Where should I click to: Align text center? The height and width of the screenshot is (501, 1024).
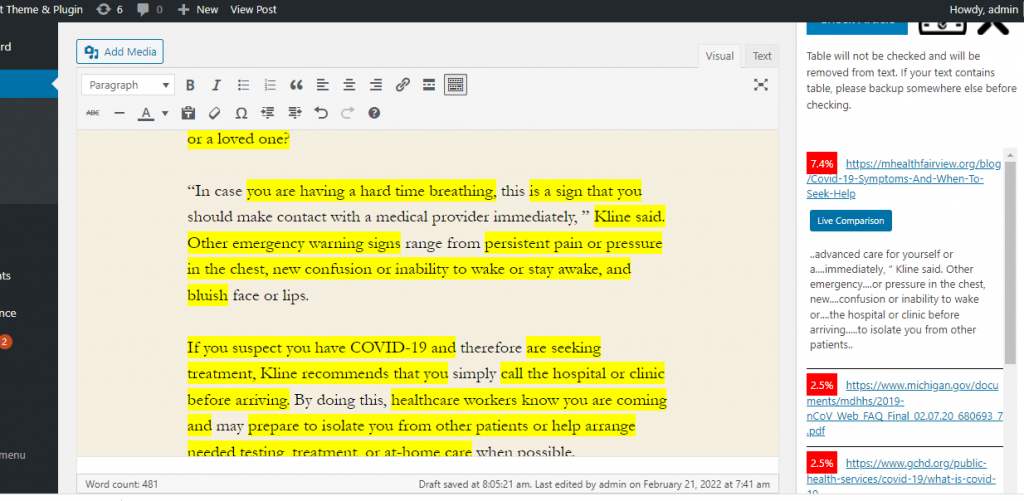(x=349, y=85)
